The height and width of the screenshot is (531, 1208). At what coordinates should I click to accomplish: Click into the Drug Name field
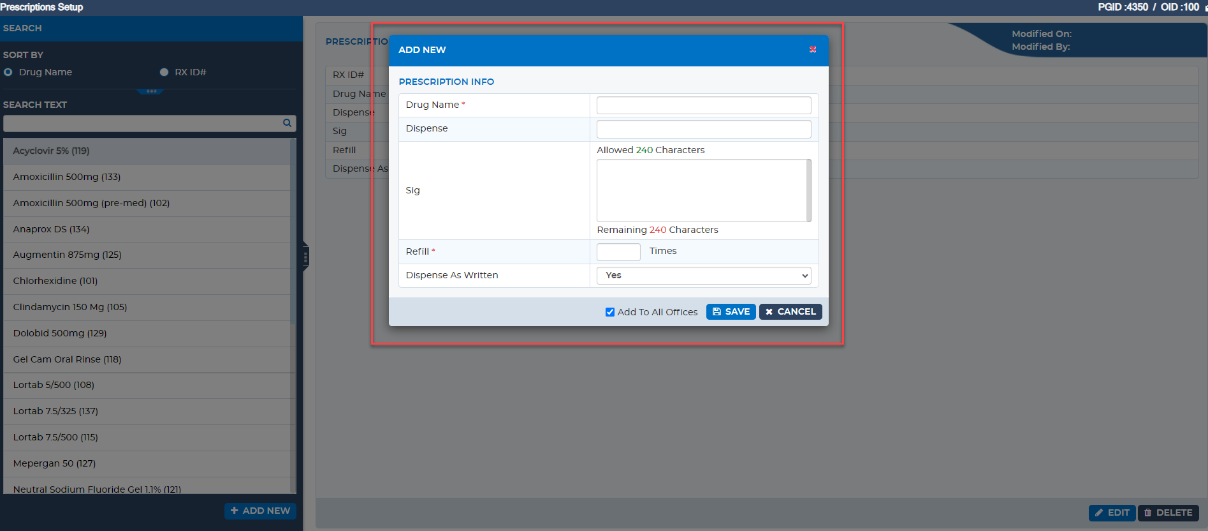(x=704, y=105)
